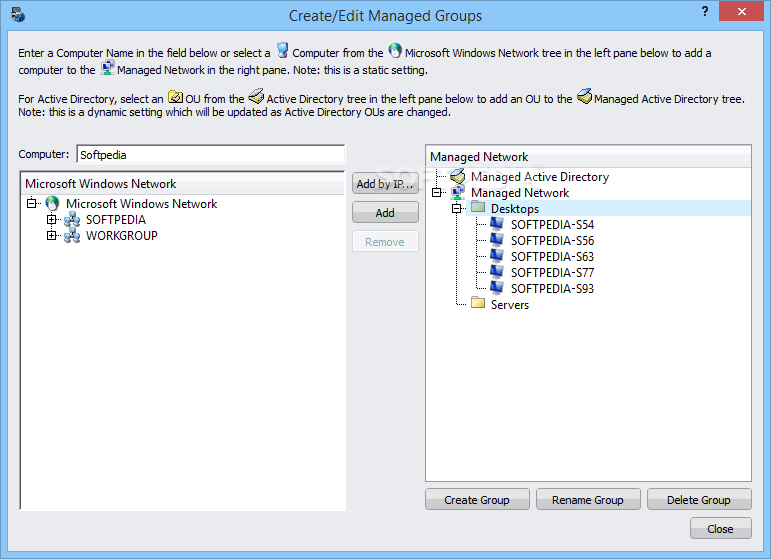
Task: Select computer SOFTPEDIA-S54
Action: point(552,225)
